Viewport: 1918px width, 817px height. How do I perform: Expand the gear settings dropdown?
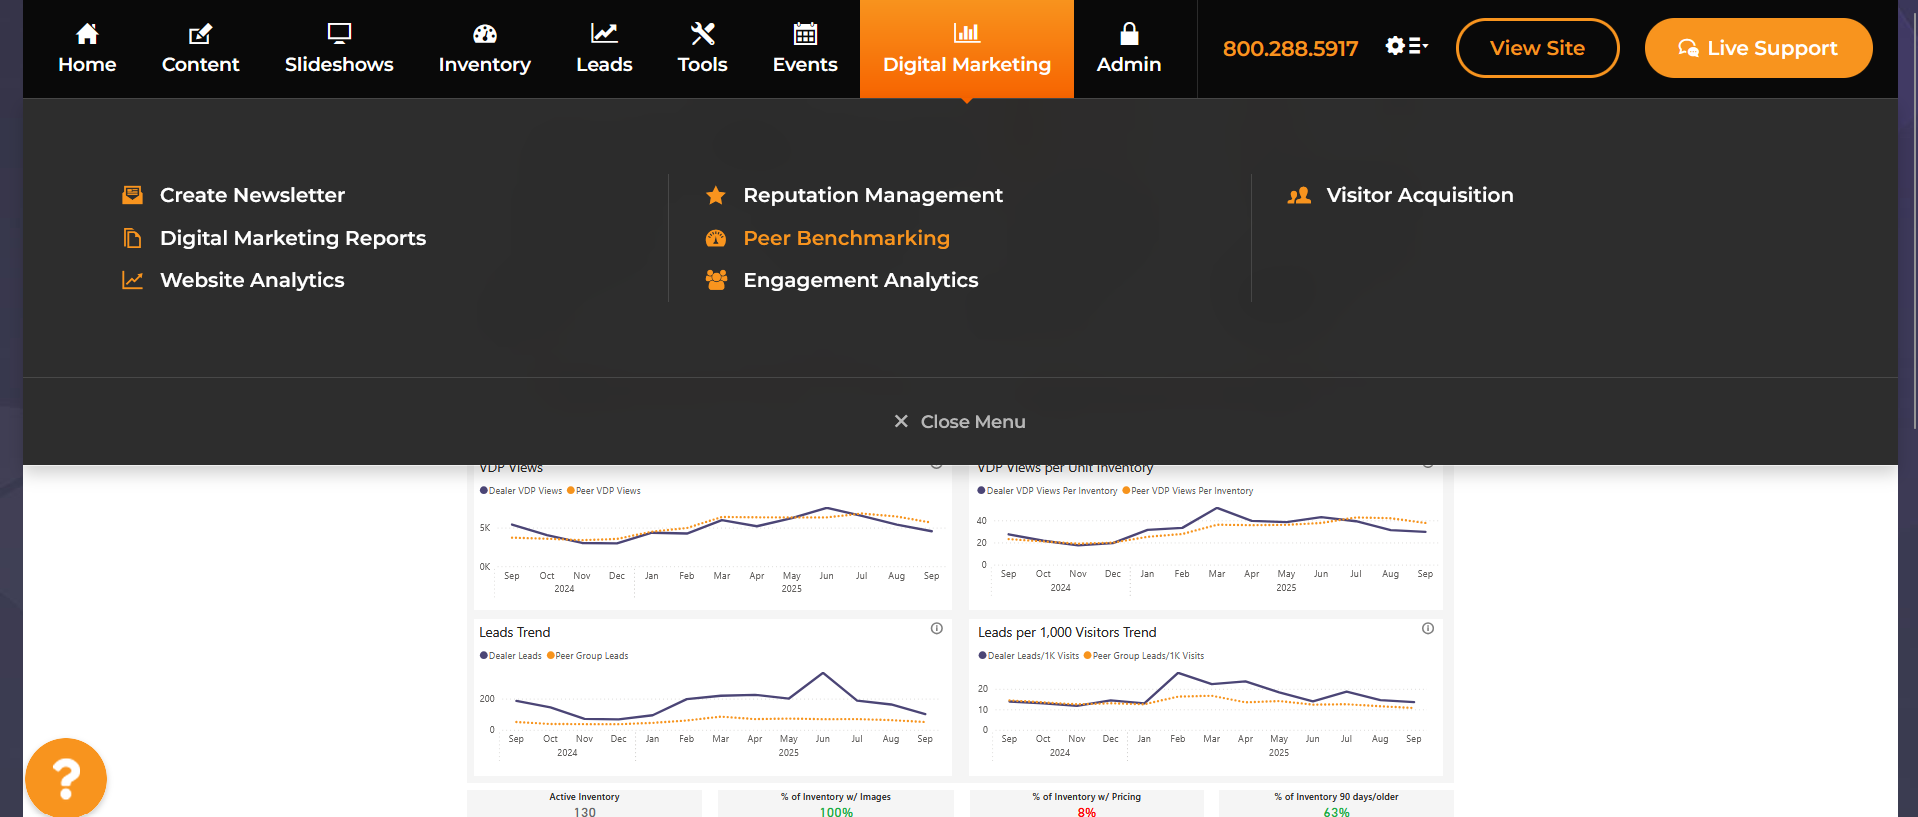(x=1406, y=46)
